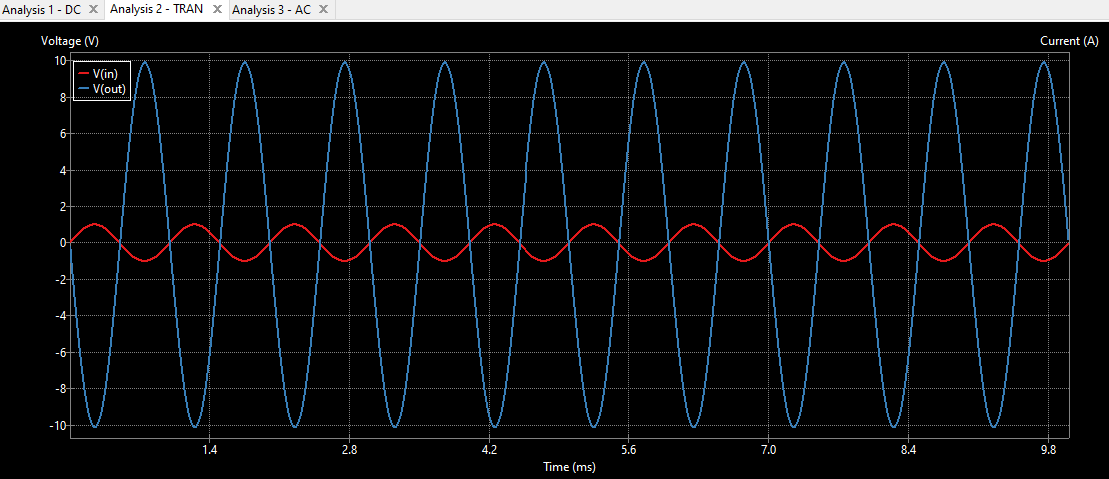This screenshot has width=1109, height=479.
Task: Switch to the Analysis 1 - DC tab
Action: (42, 9)
